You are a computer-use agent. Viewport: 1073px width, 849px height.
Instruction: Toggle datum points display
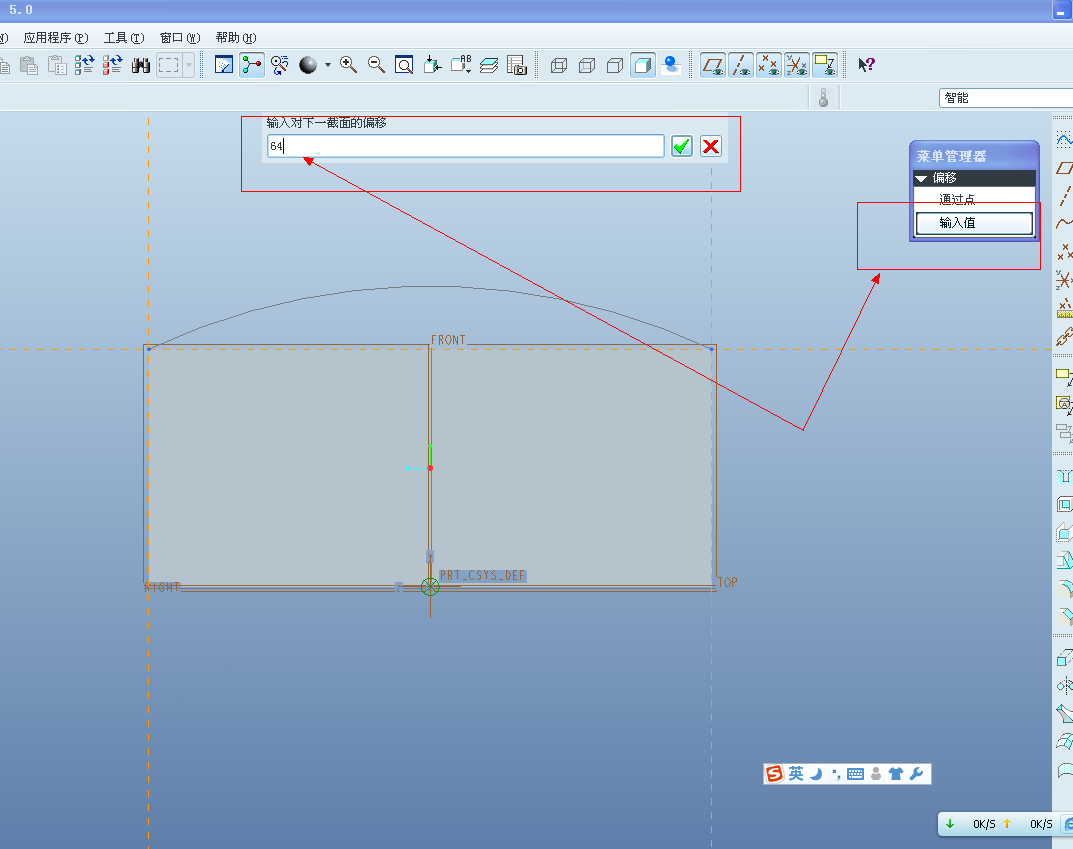point(769,65)
